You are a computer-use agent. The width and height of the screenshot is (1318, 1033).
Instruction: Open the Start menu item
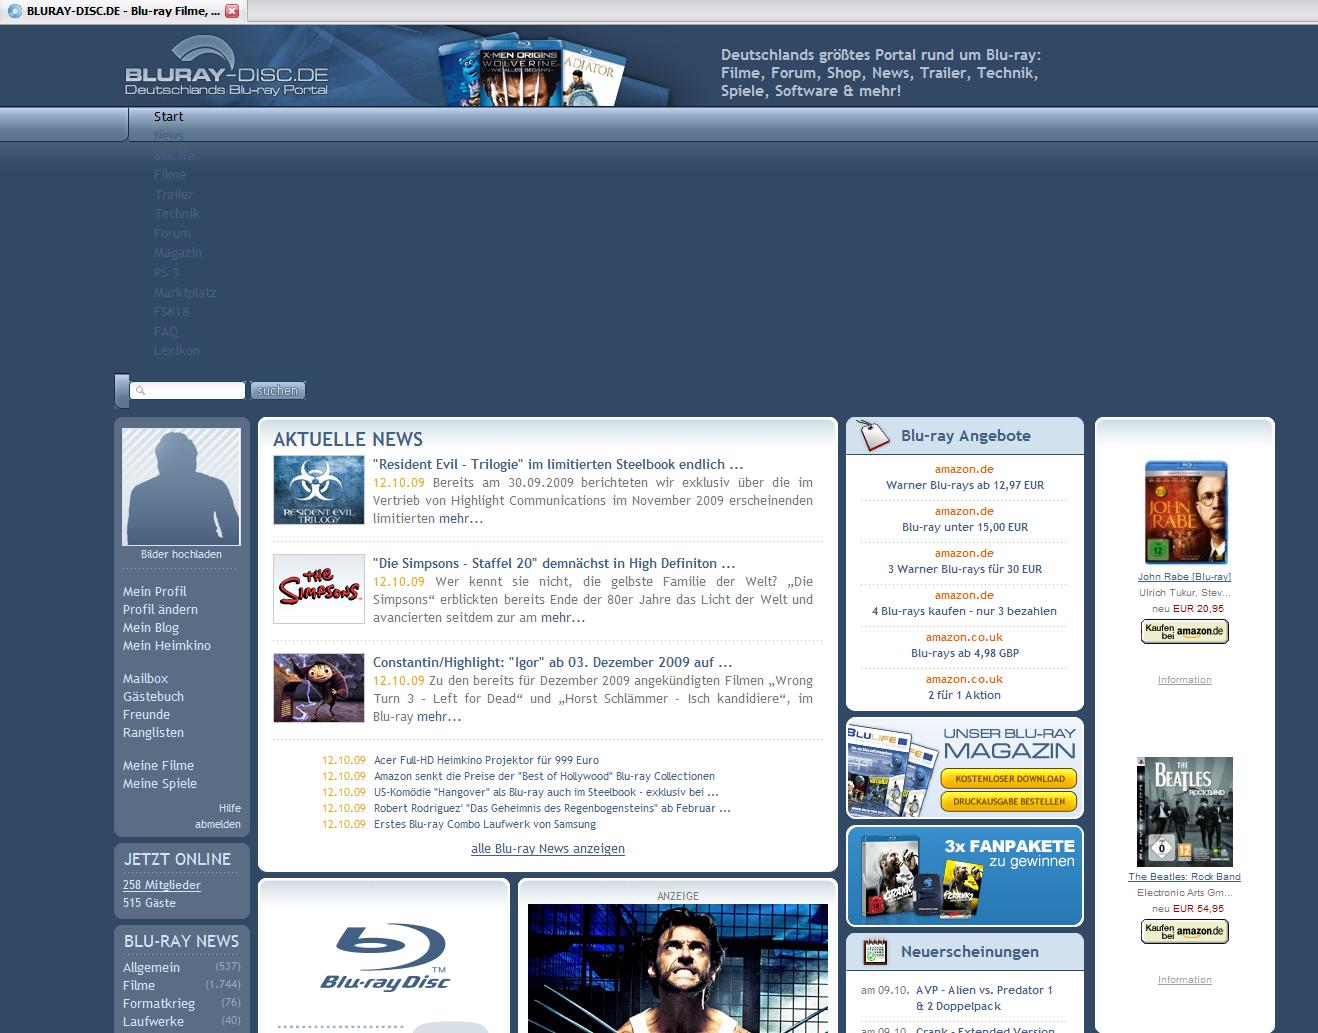168,117
